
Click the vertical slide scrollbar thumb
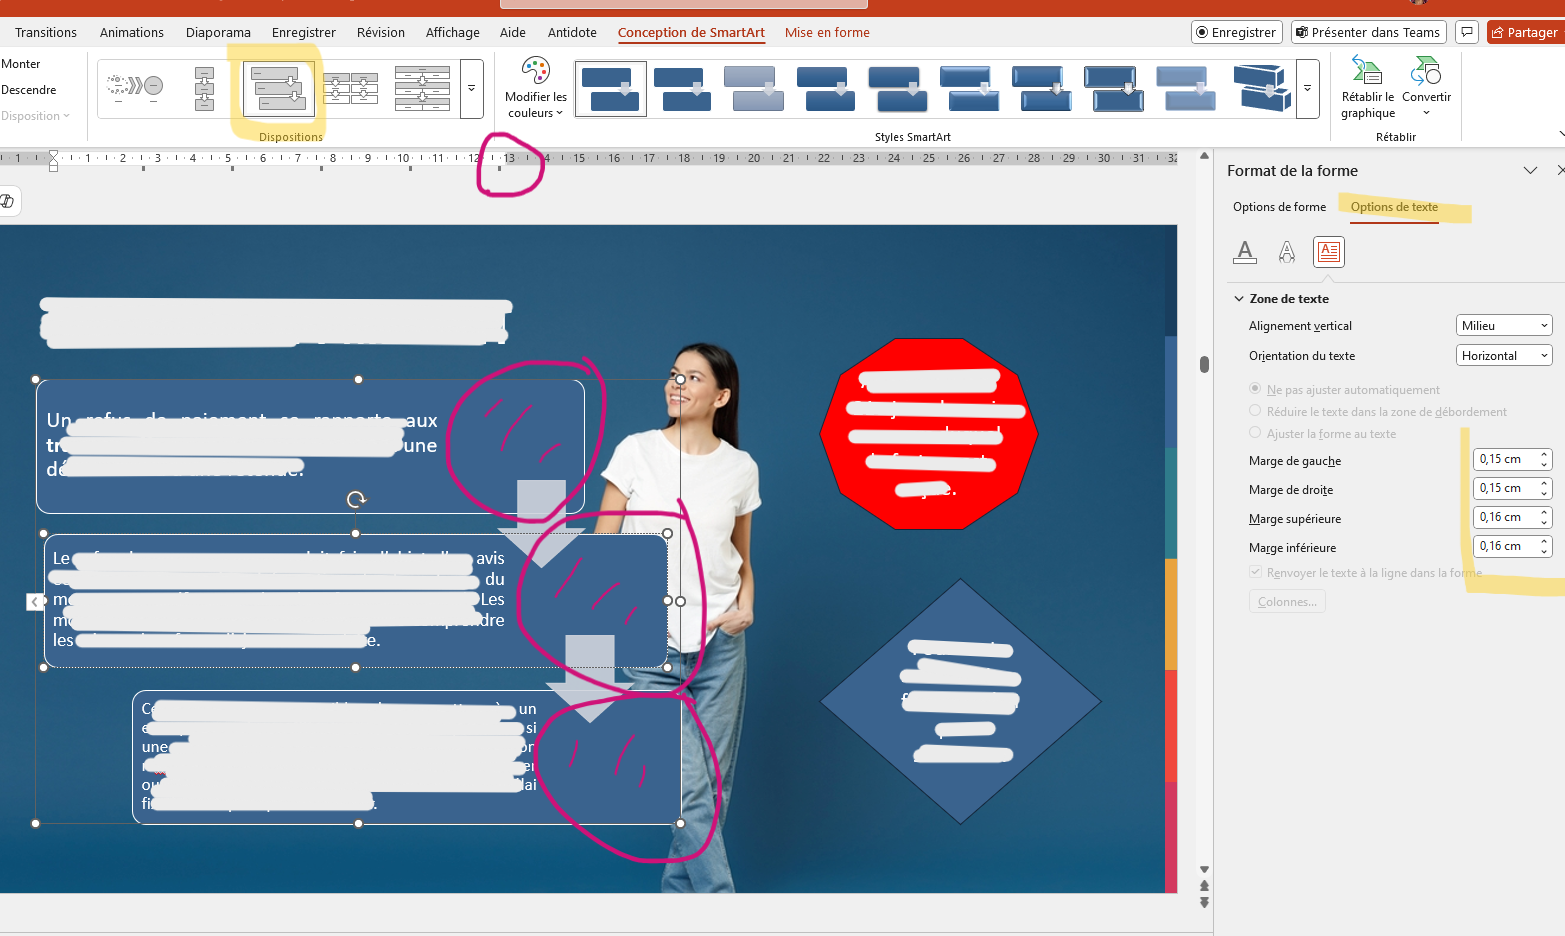pos(1204,364)
